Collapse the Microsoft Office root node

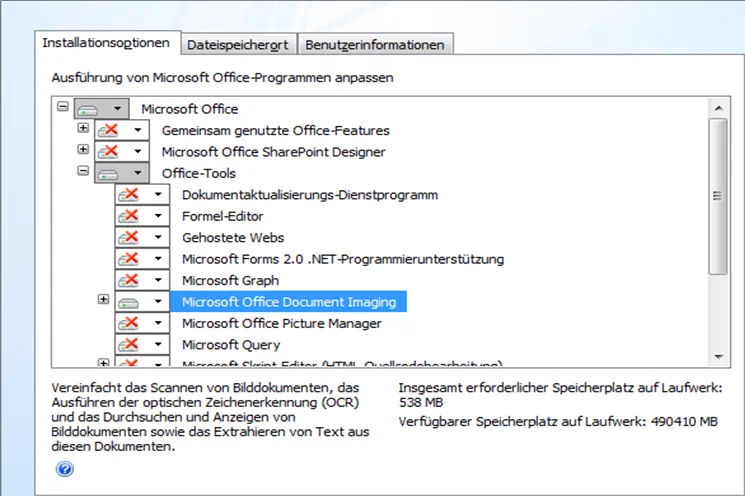pyautogui.click(x=63, y=106)
